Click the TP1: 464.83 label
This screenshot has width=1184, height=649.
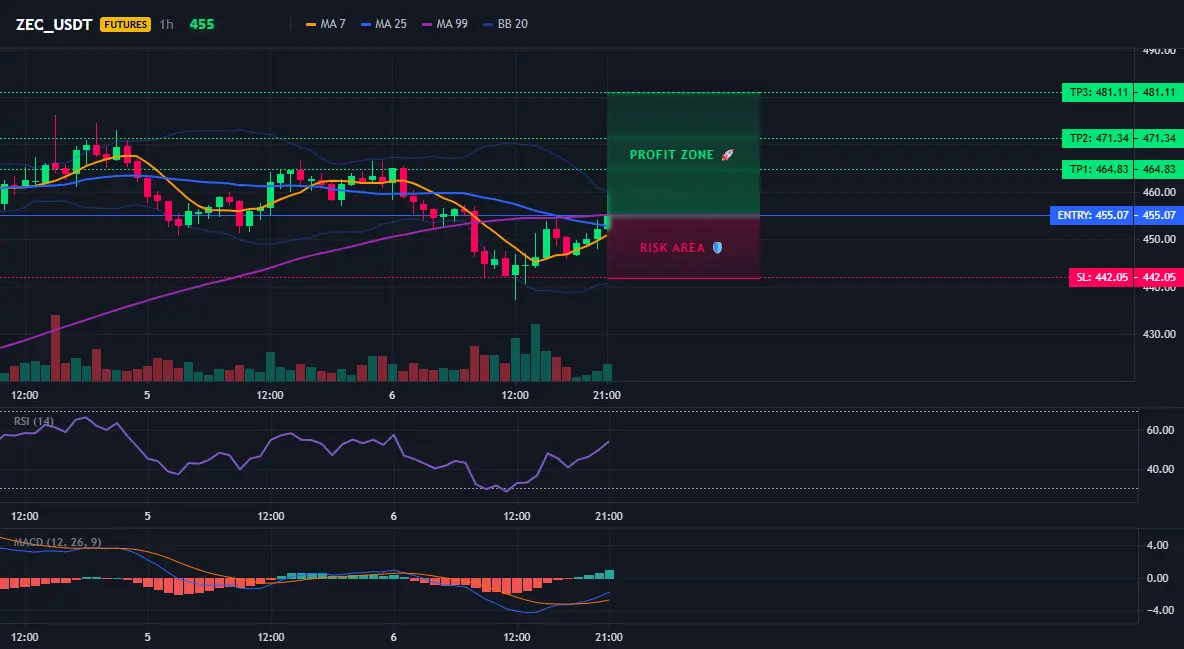[x=1098, y=169]
